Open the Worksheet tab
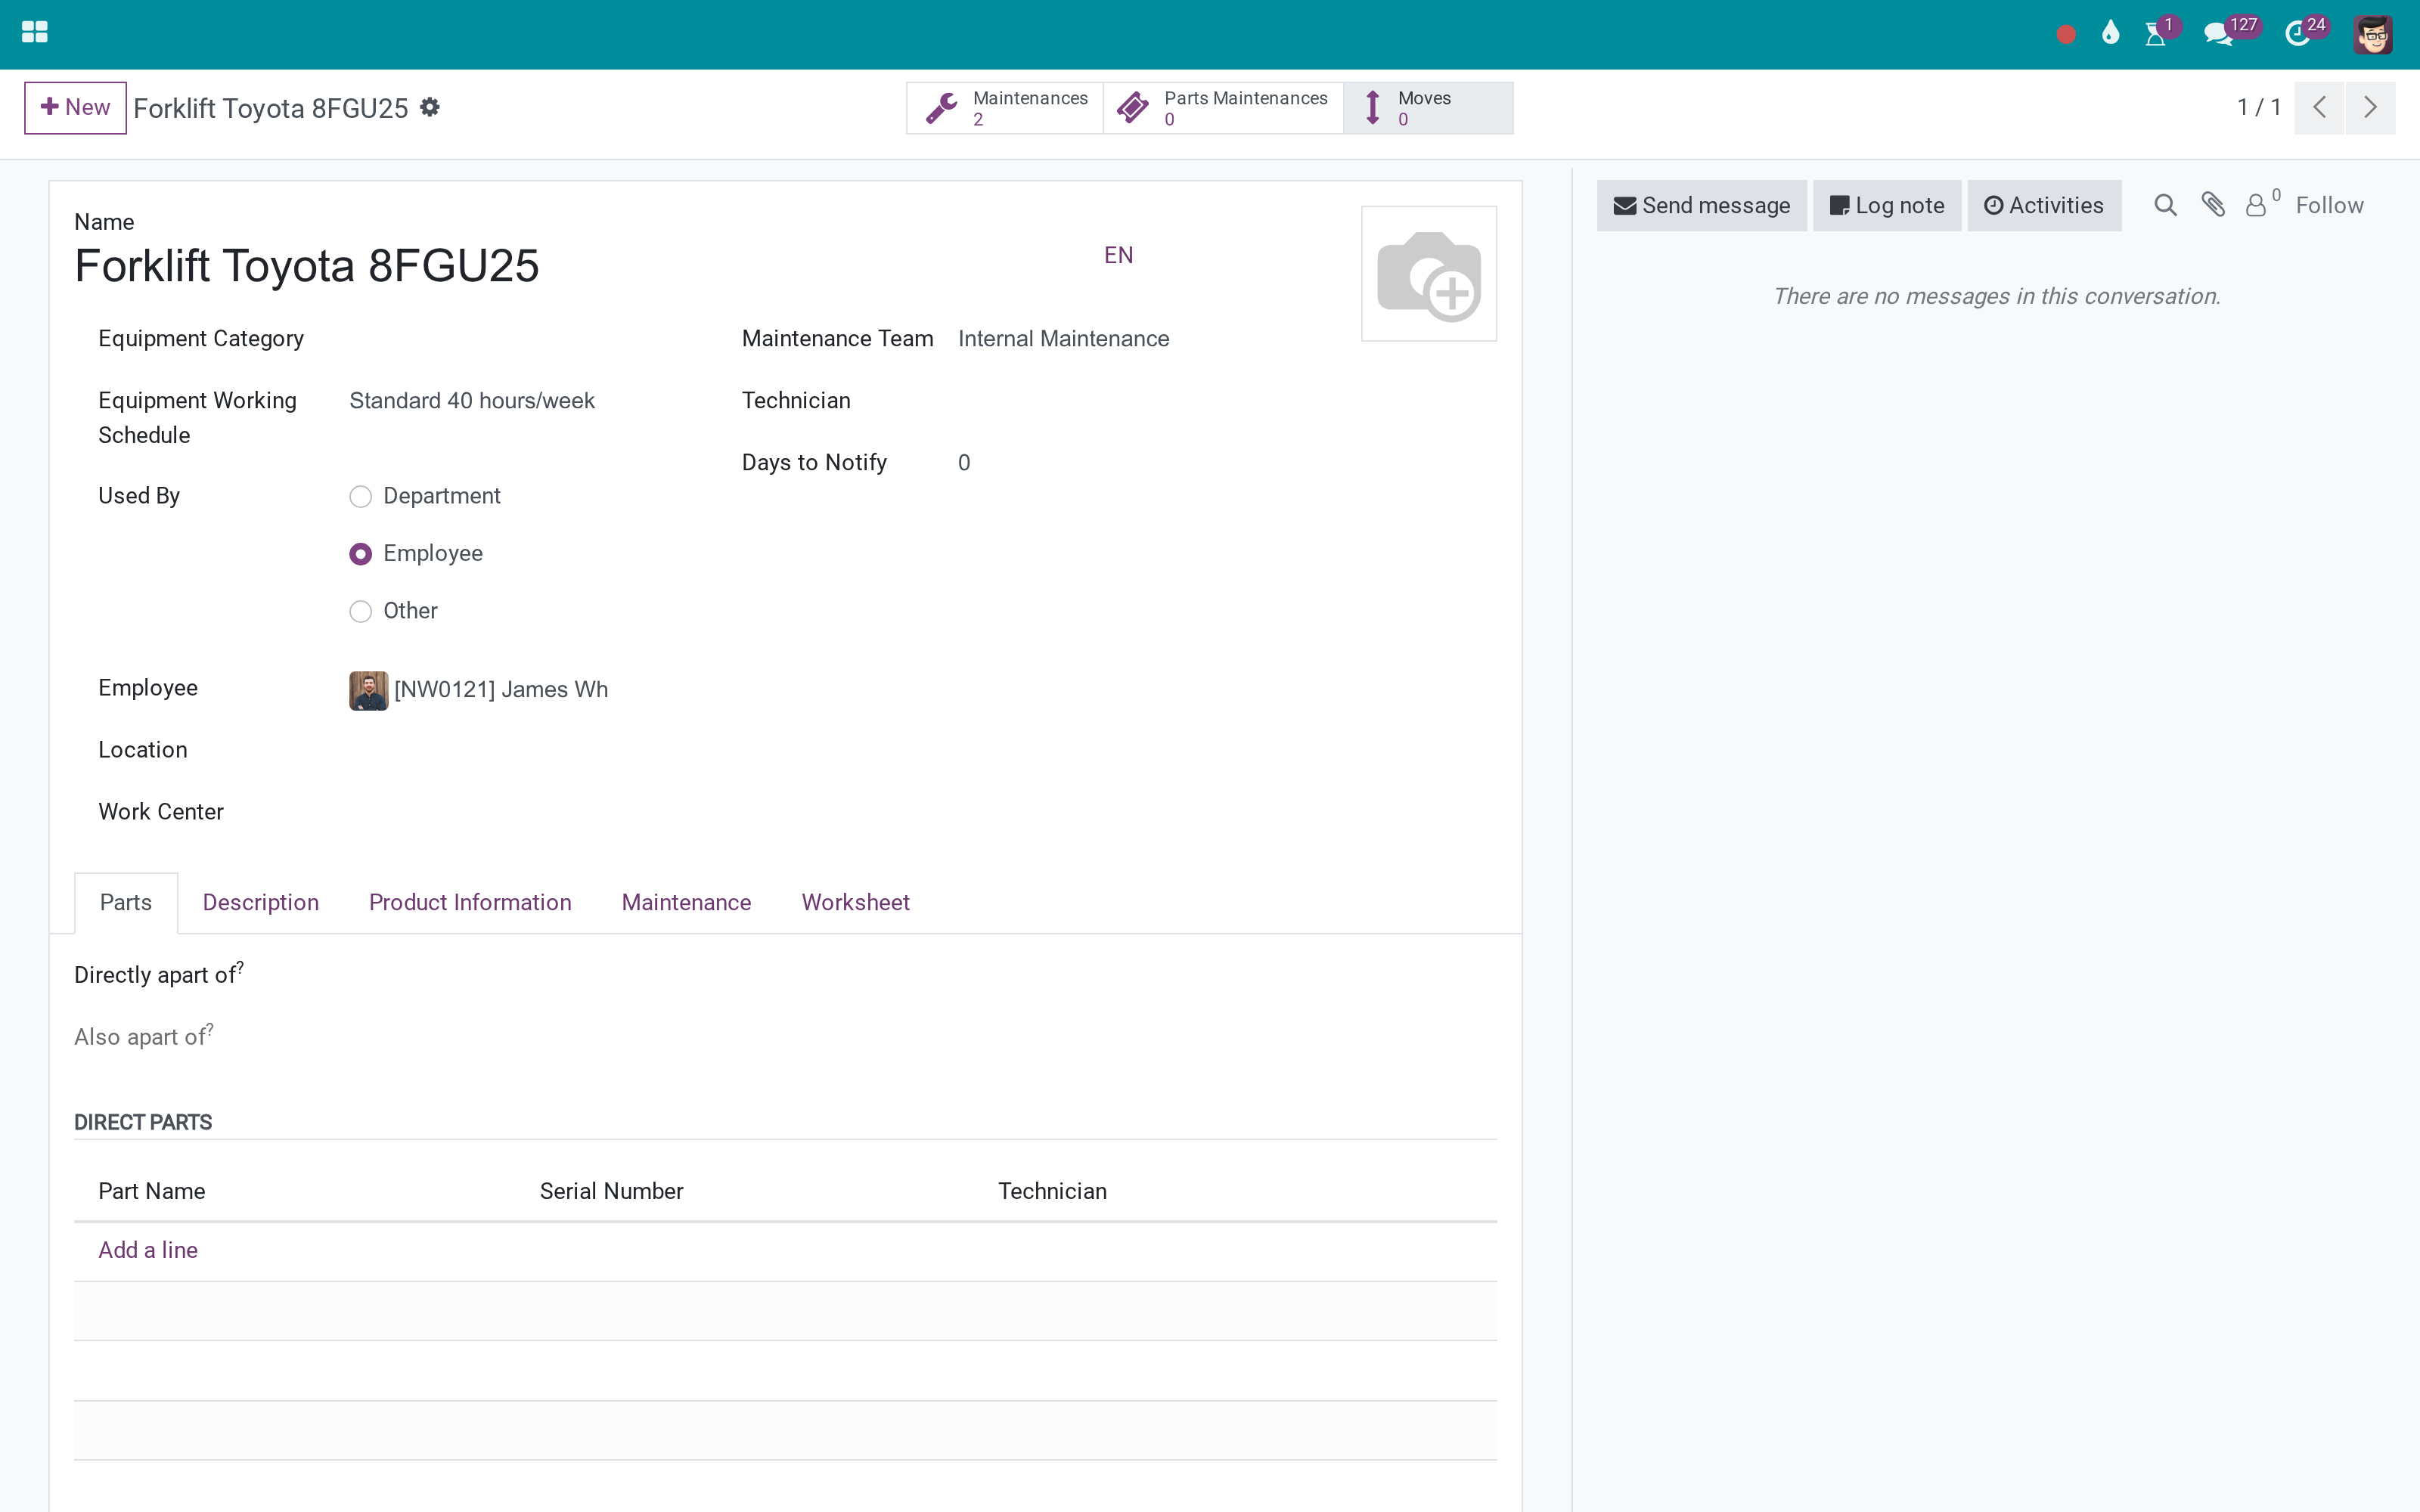This screenshot has width=2420, height=1512. pyautogui.click(x=856, y=903)
